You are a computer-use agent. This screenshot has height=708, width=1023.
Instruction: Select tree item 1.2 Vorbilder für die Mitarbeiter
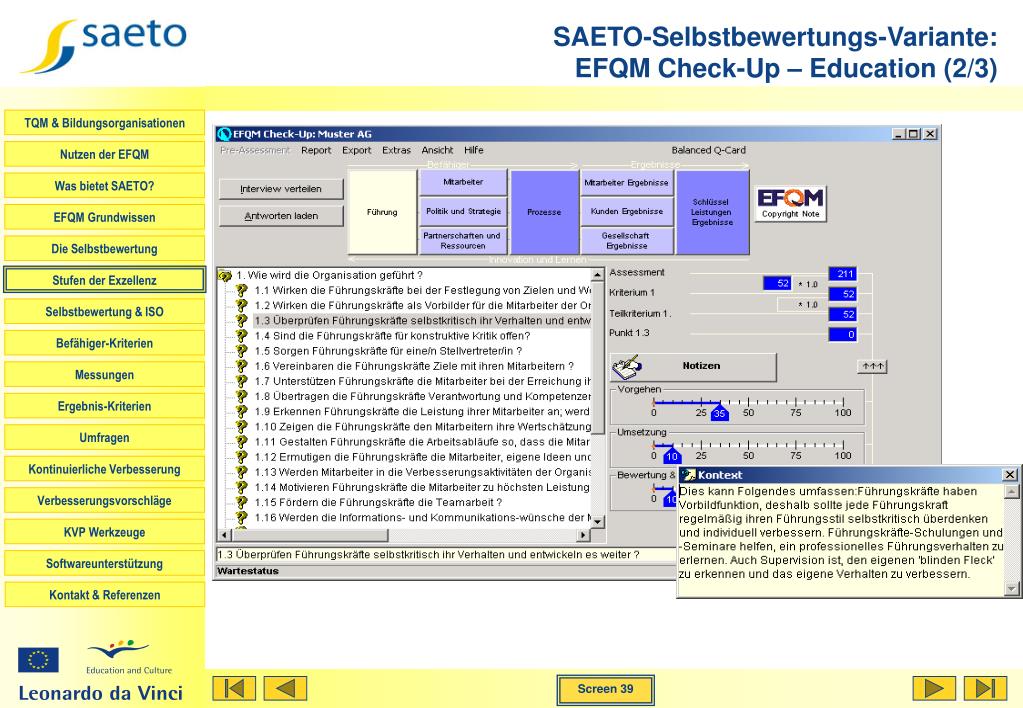pos(423,305)
